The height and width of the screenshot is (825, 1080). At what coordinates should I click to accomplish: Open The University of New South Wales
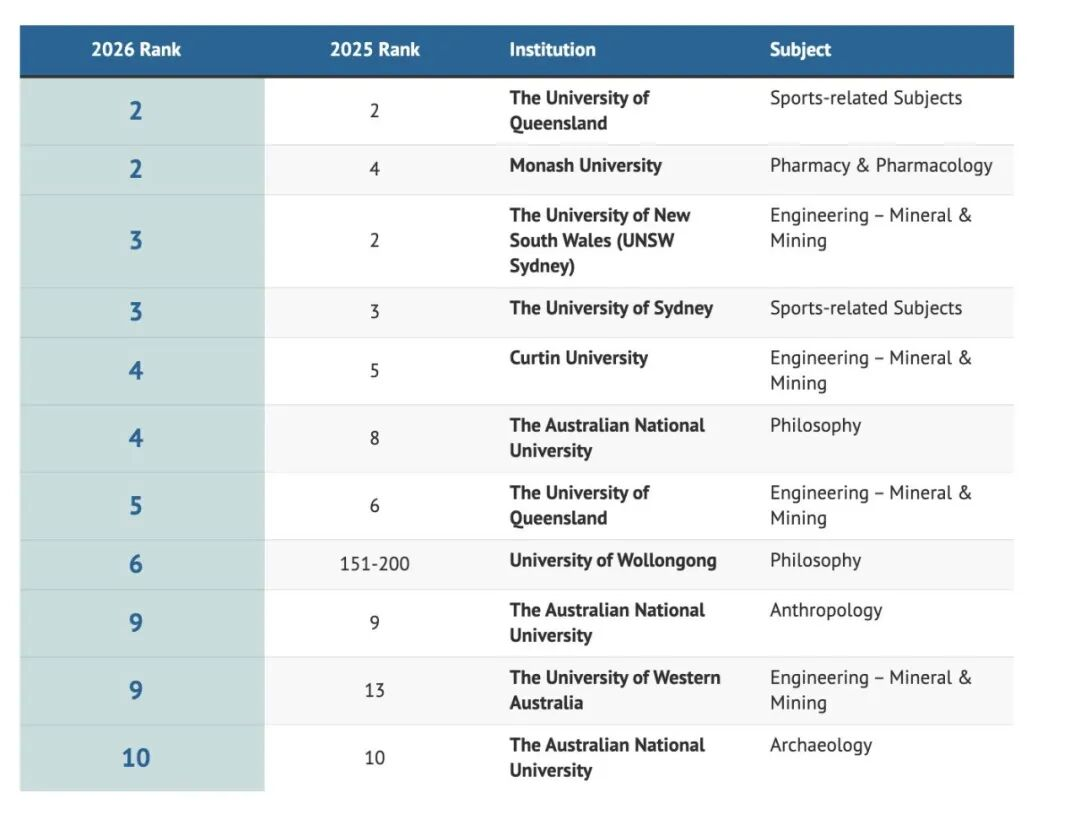(599, 240)
